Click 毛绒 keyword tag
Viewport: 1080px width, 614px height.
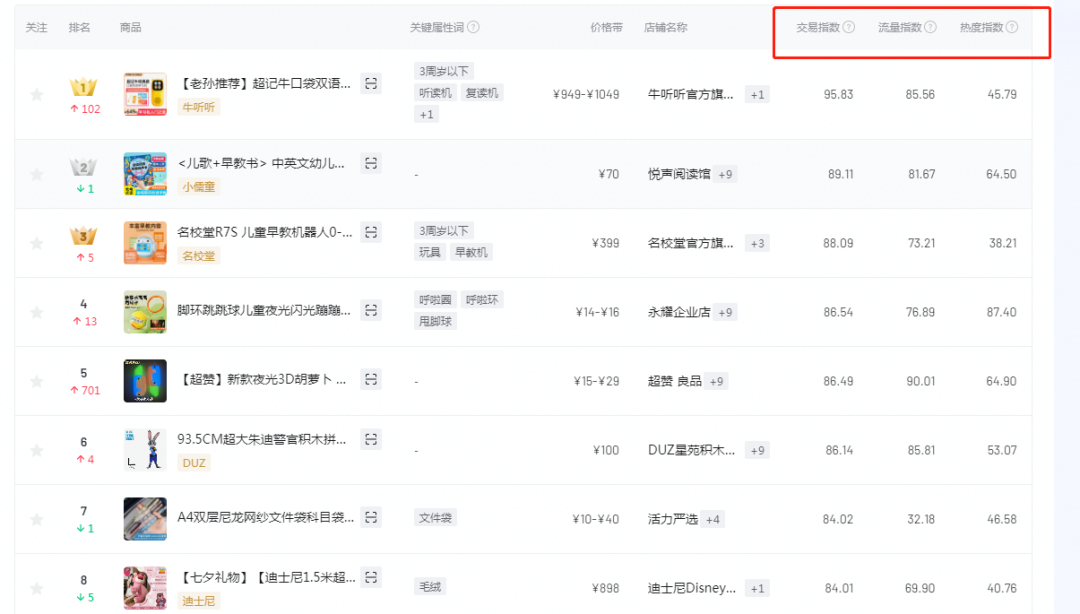click(x=430, y=586)
